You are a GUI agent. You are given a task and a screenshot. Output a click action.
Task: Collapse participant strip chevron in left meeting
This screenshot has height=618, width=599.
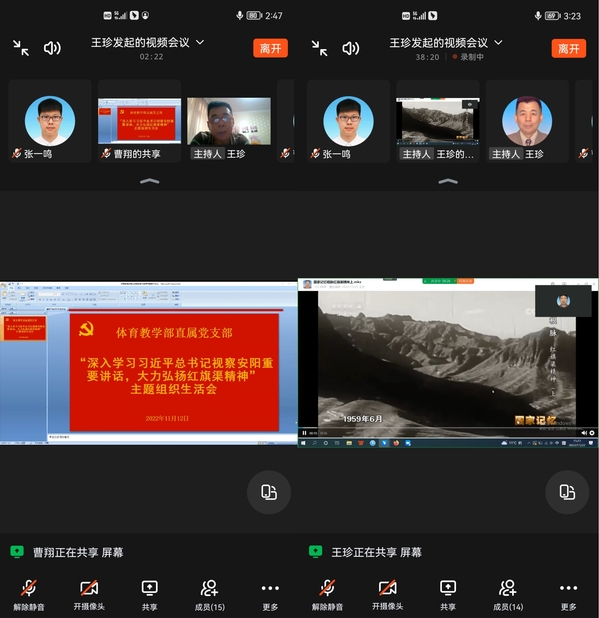tap(150, 181)
